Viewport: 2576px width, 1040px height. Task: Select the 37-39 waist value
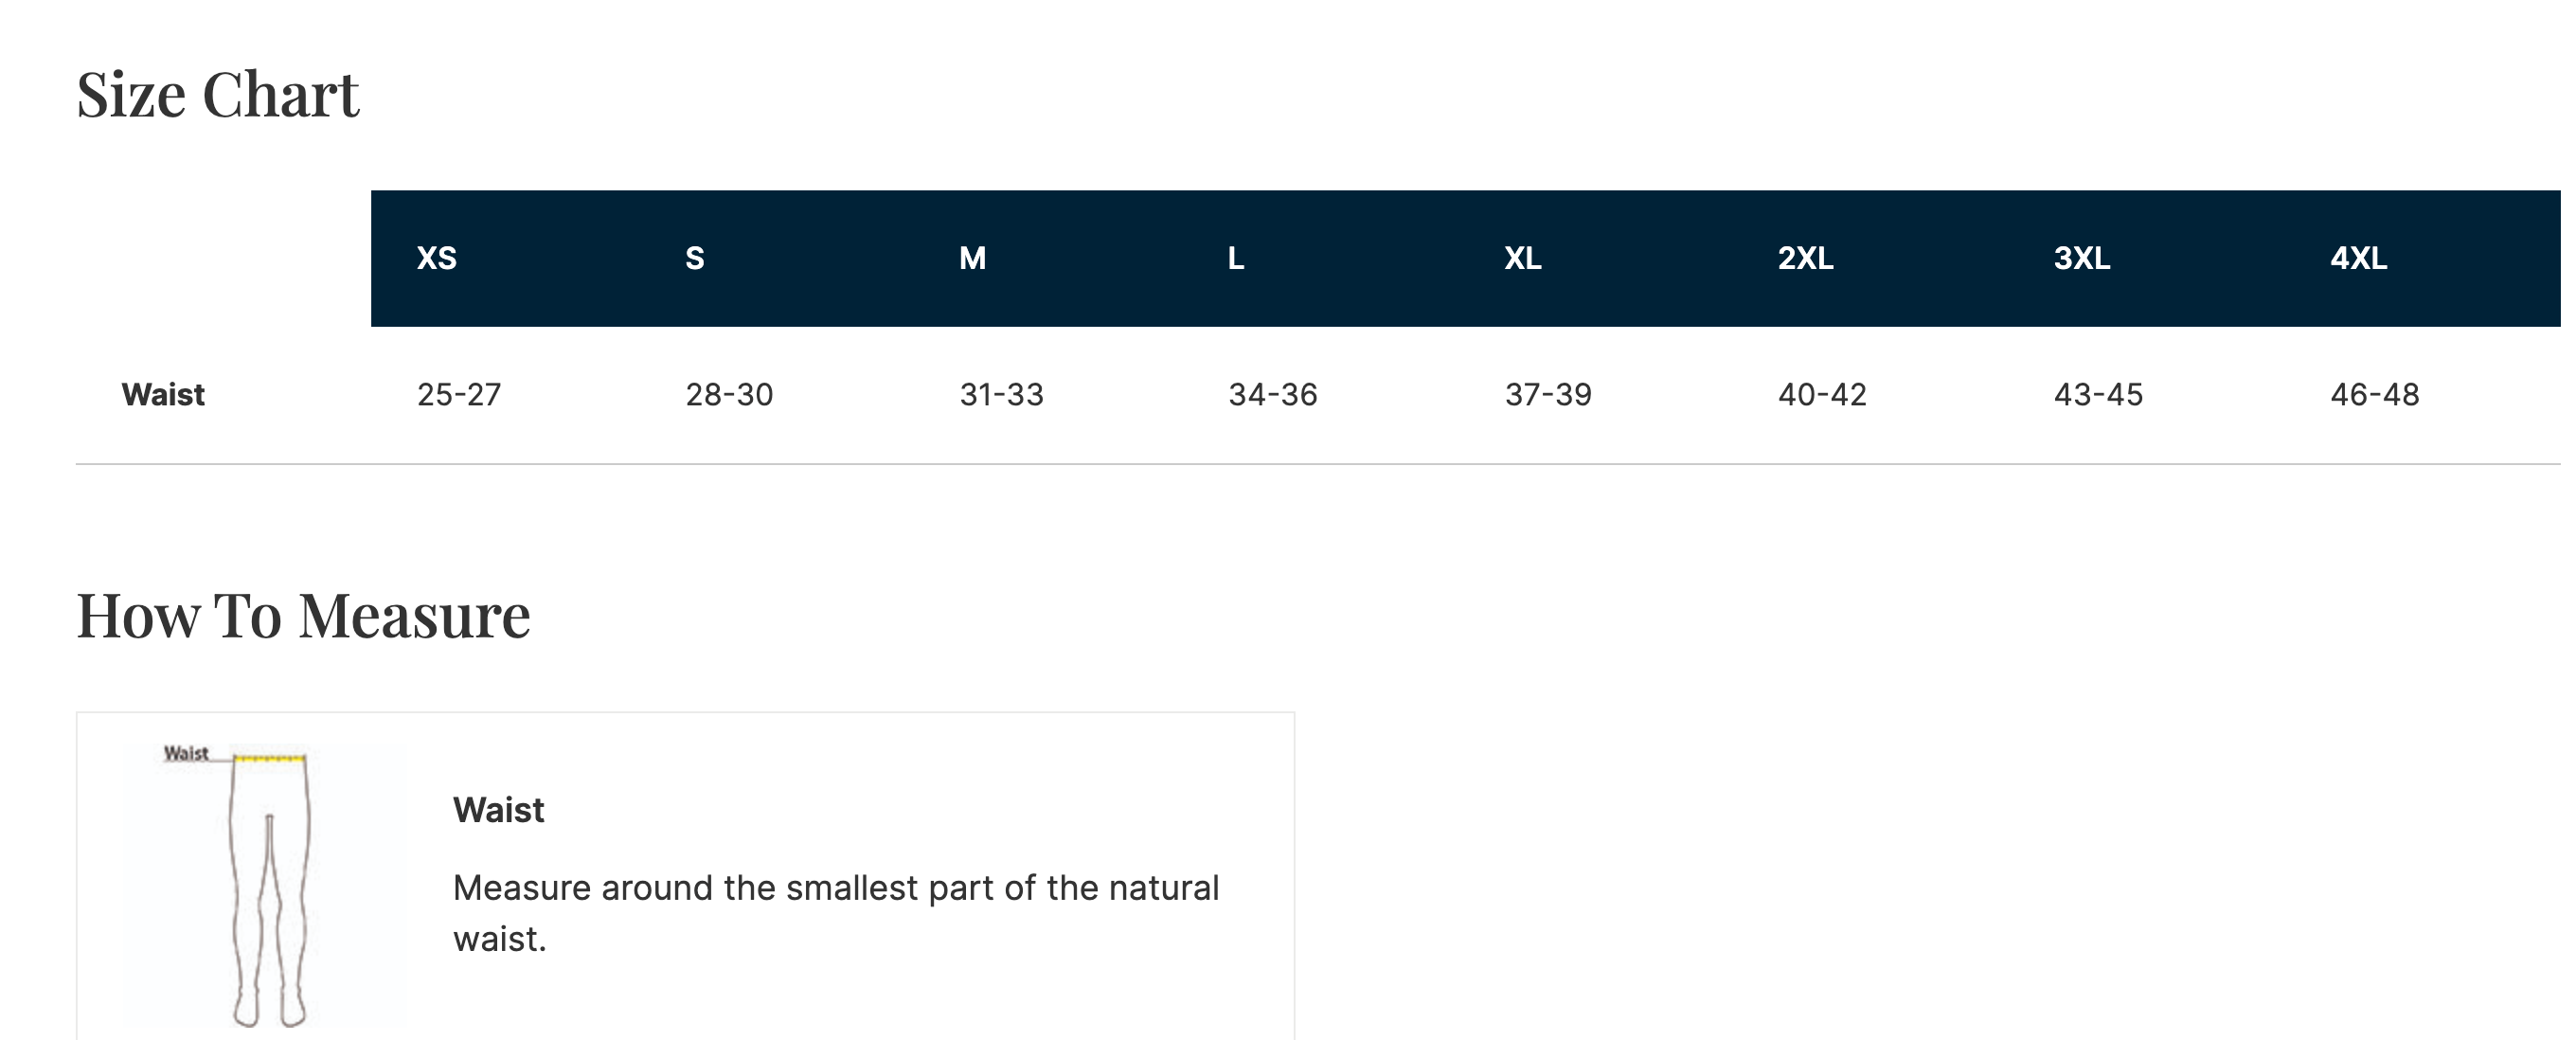click(x=1548, y=395)
